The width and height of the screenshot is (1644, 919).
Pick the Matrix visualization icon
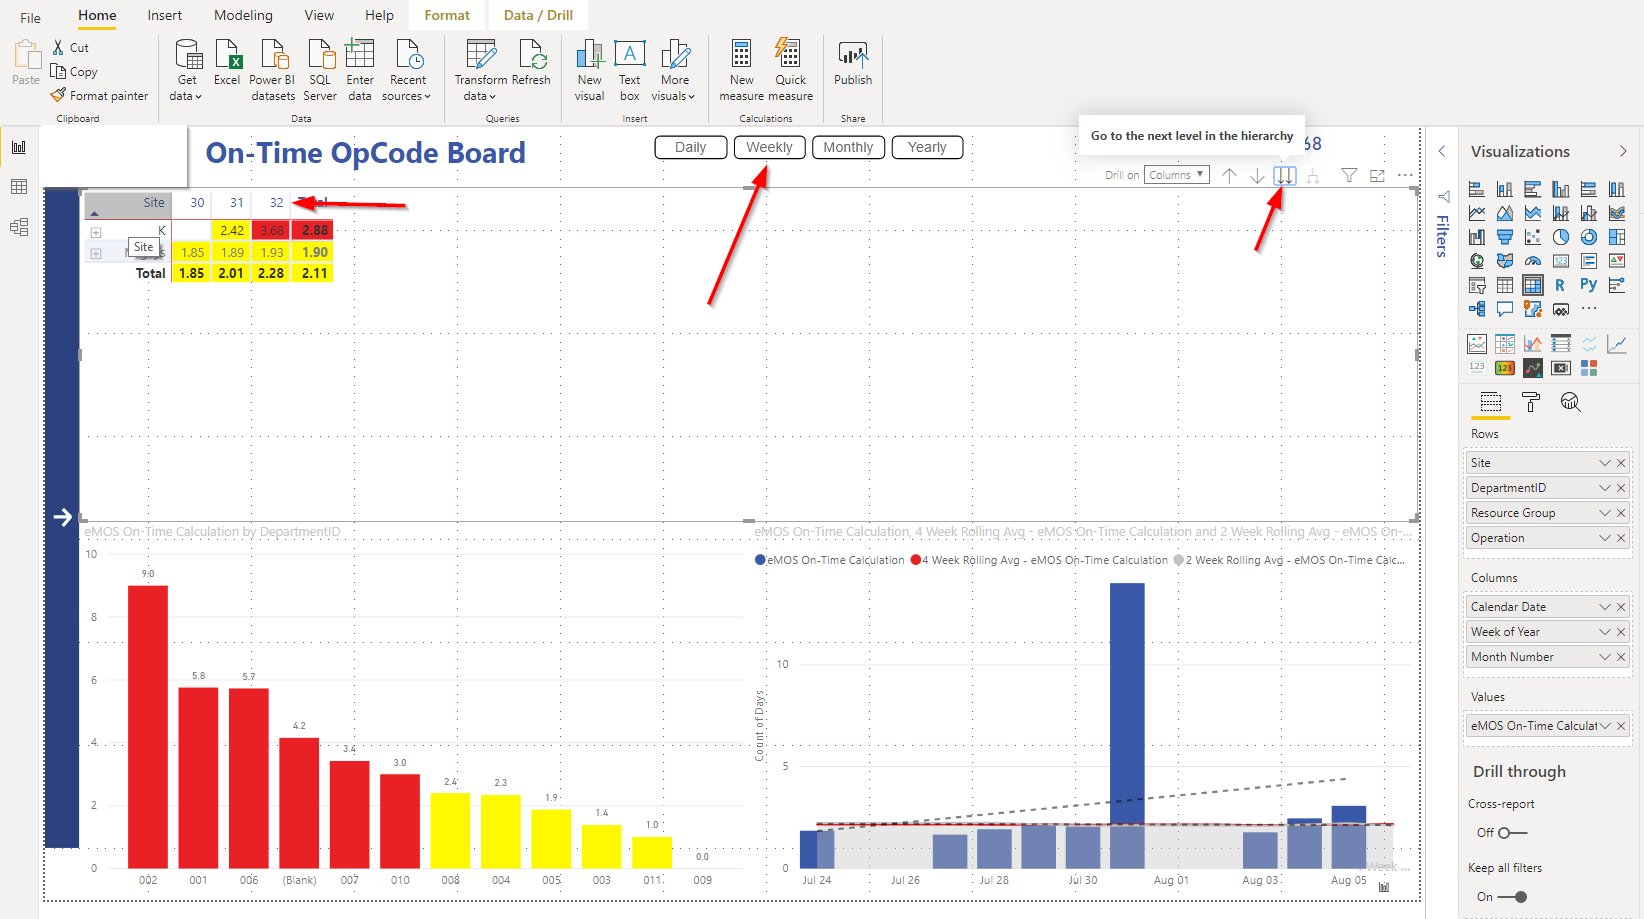[1533, 285]
